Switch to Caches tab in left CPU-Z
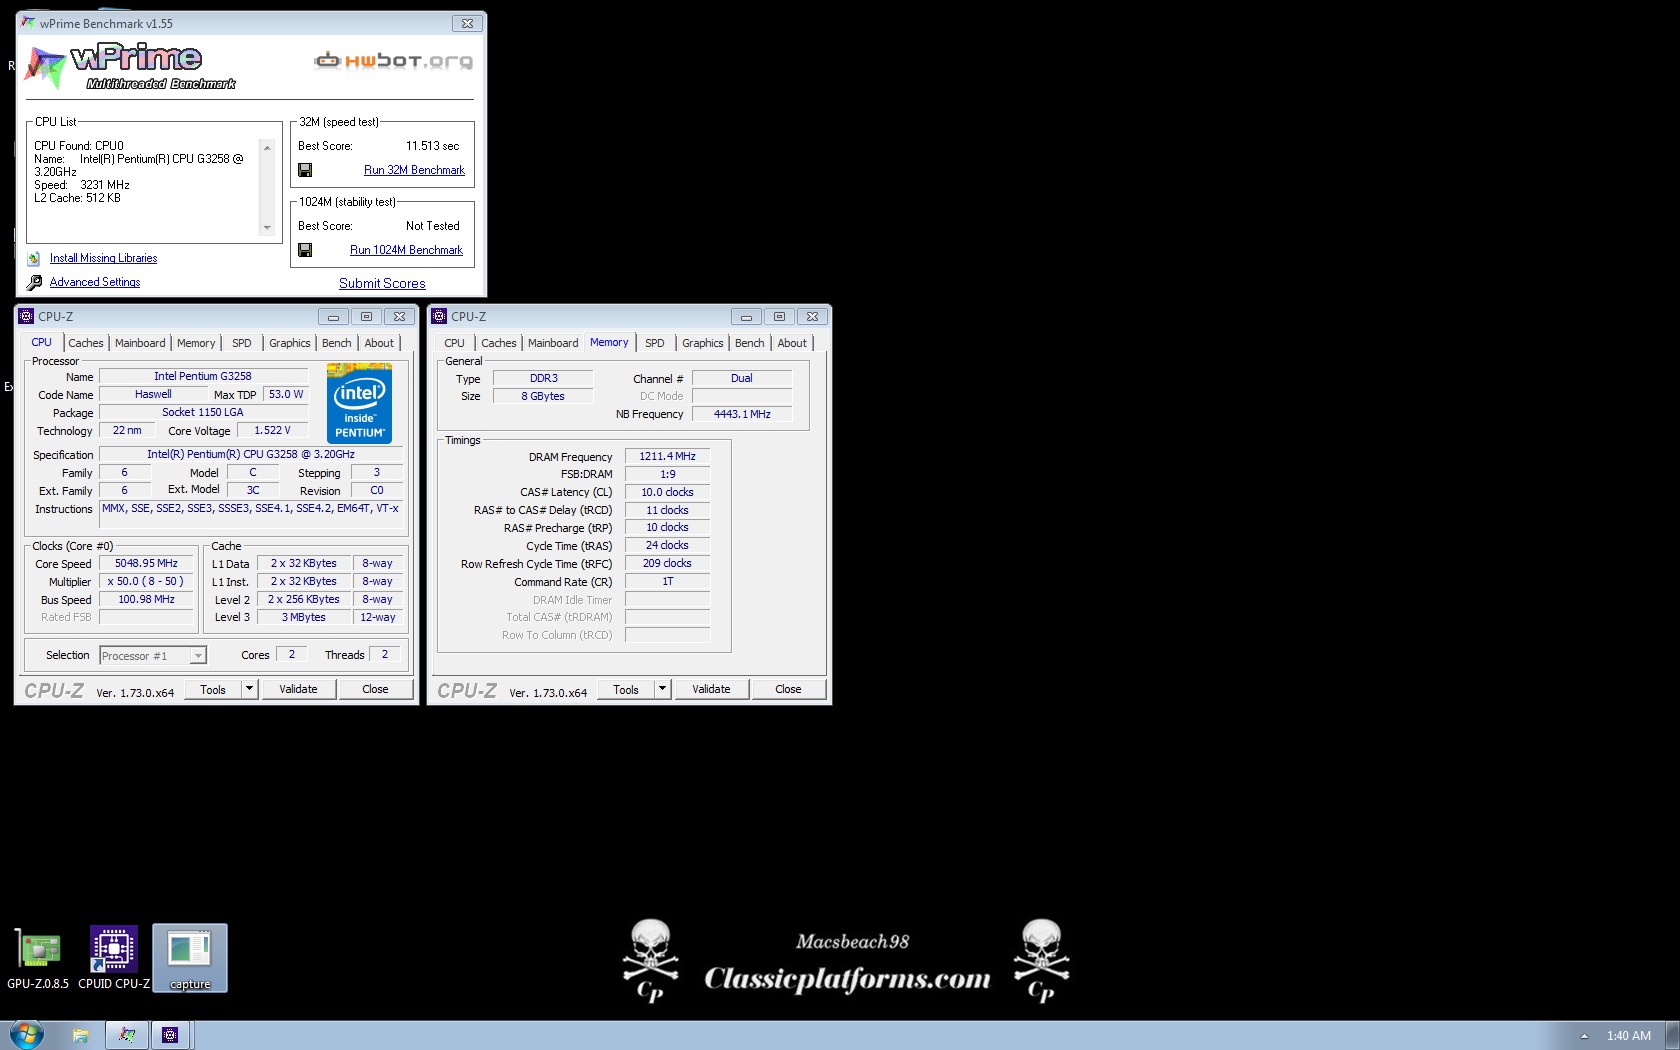Screen dimensions: 1680x1050 tap(86, 343)
